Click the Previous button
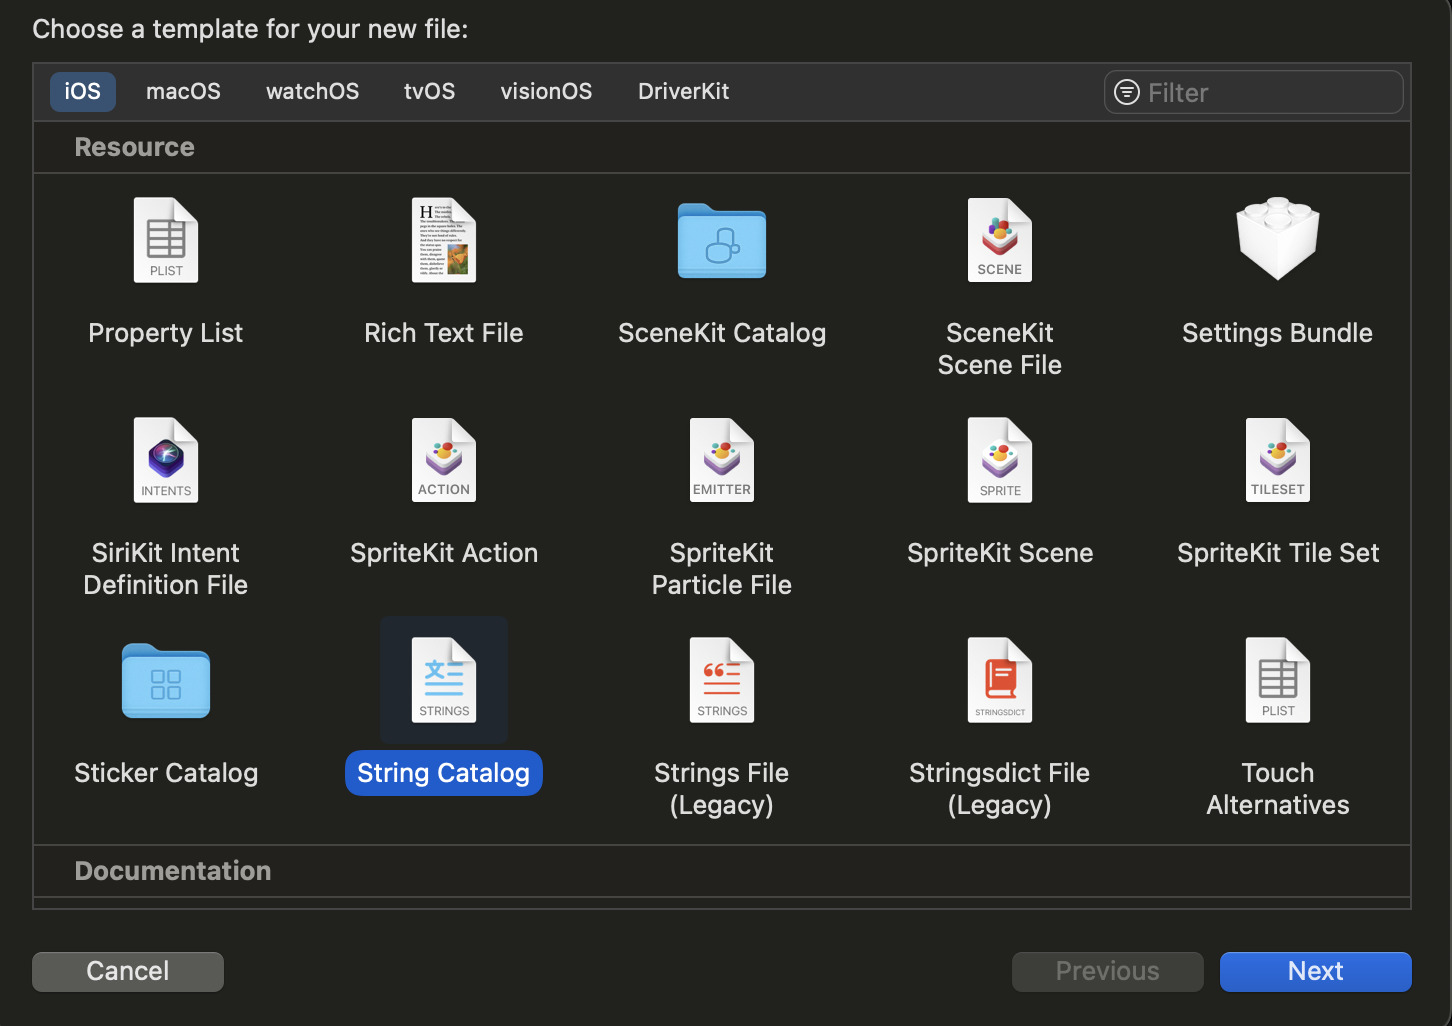Screen dimensions: 1452x1026 coord(1108,971)
